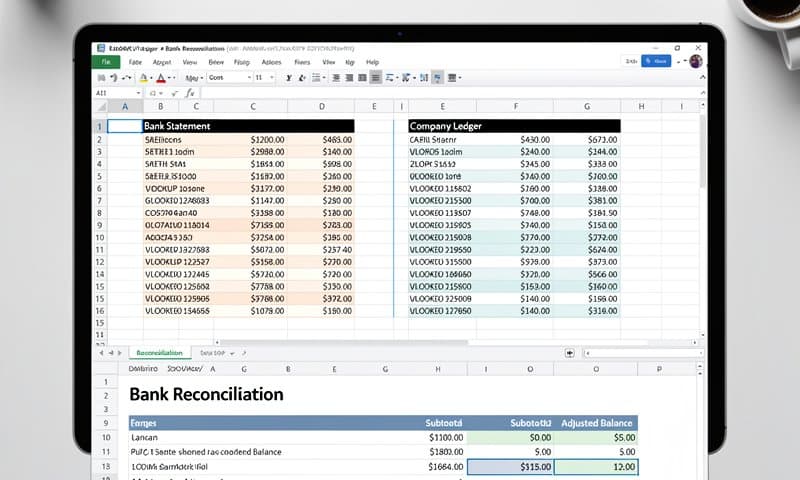Open the user profile avatar

click(x=696, y=62)
